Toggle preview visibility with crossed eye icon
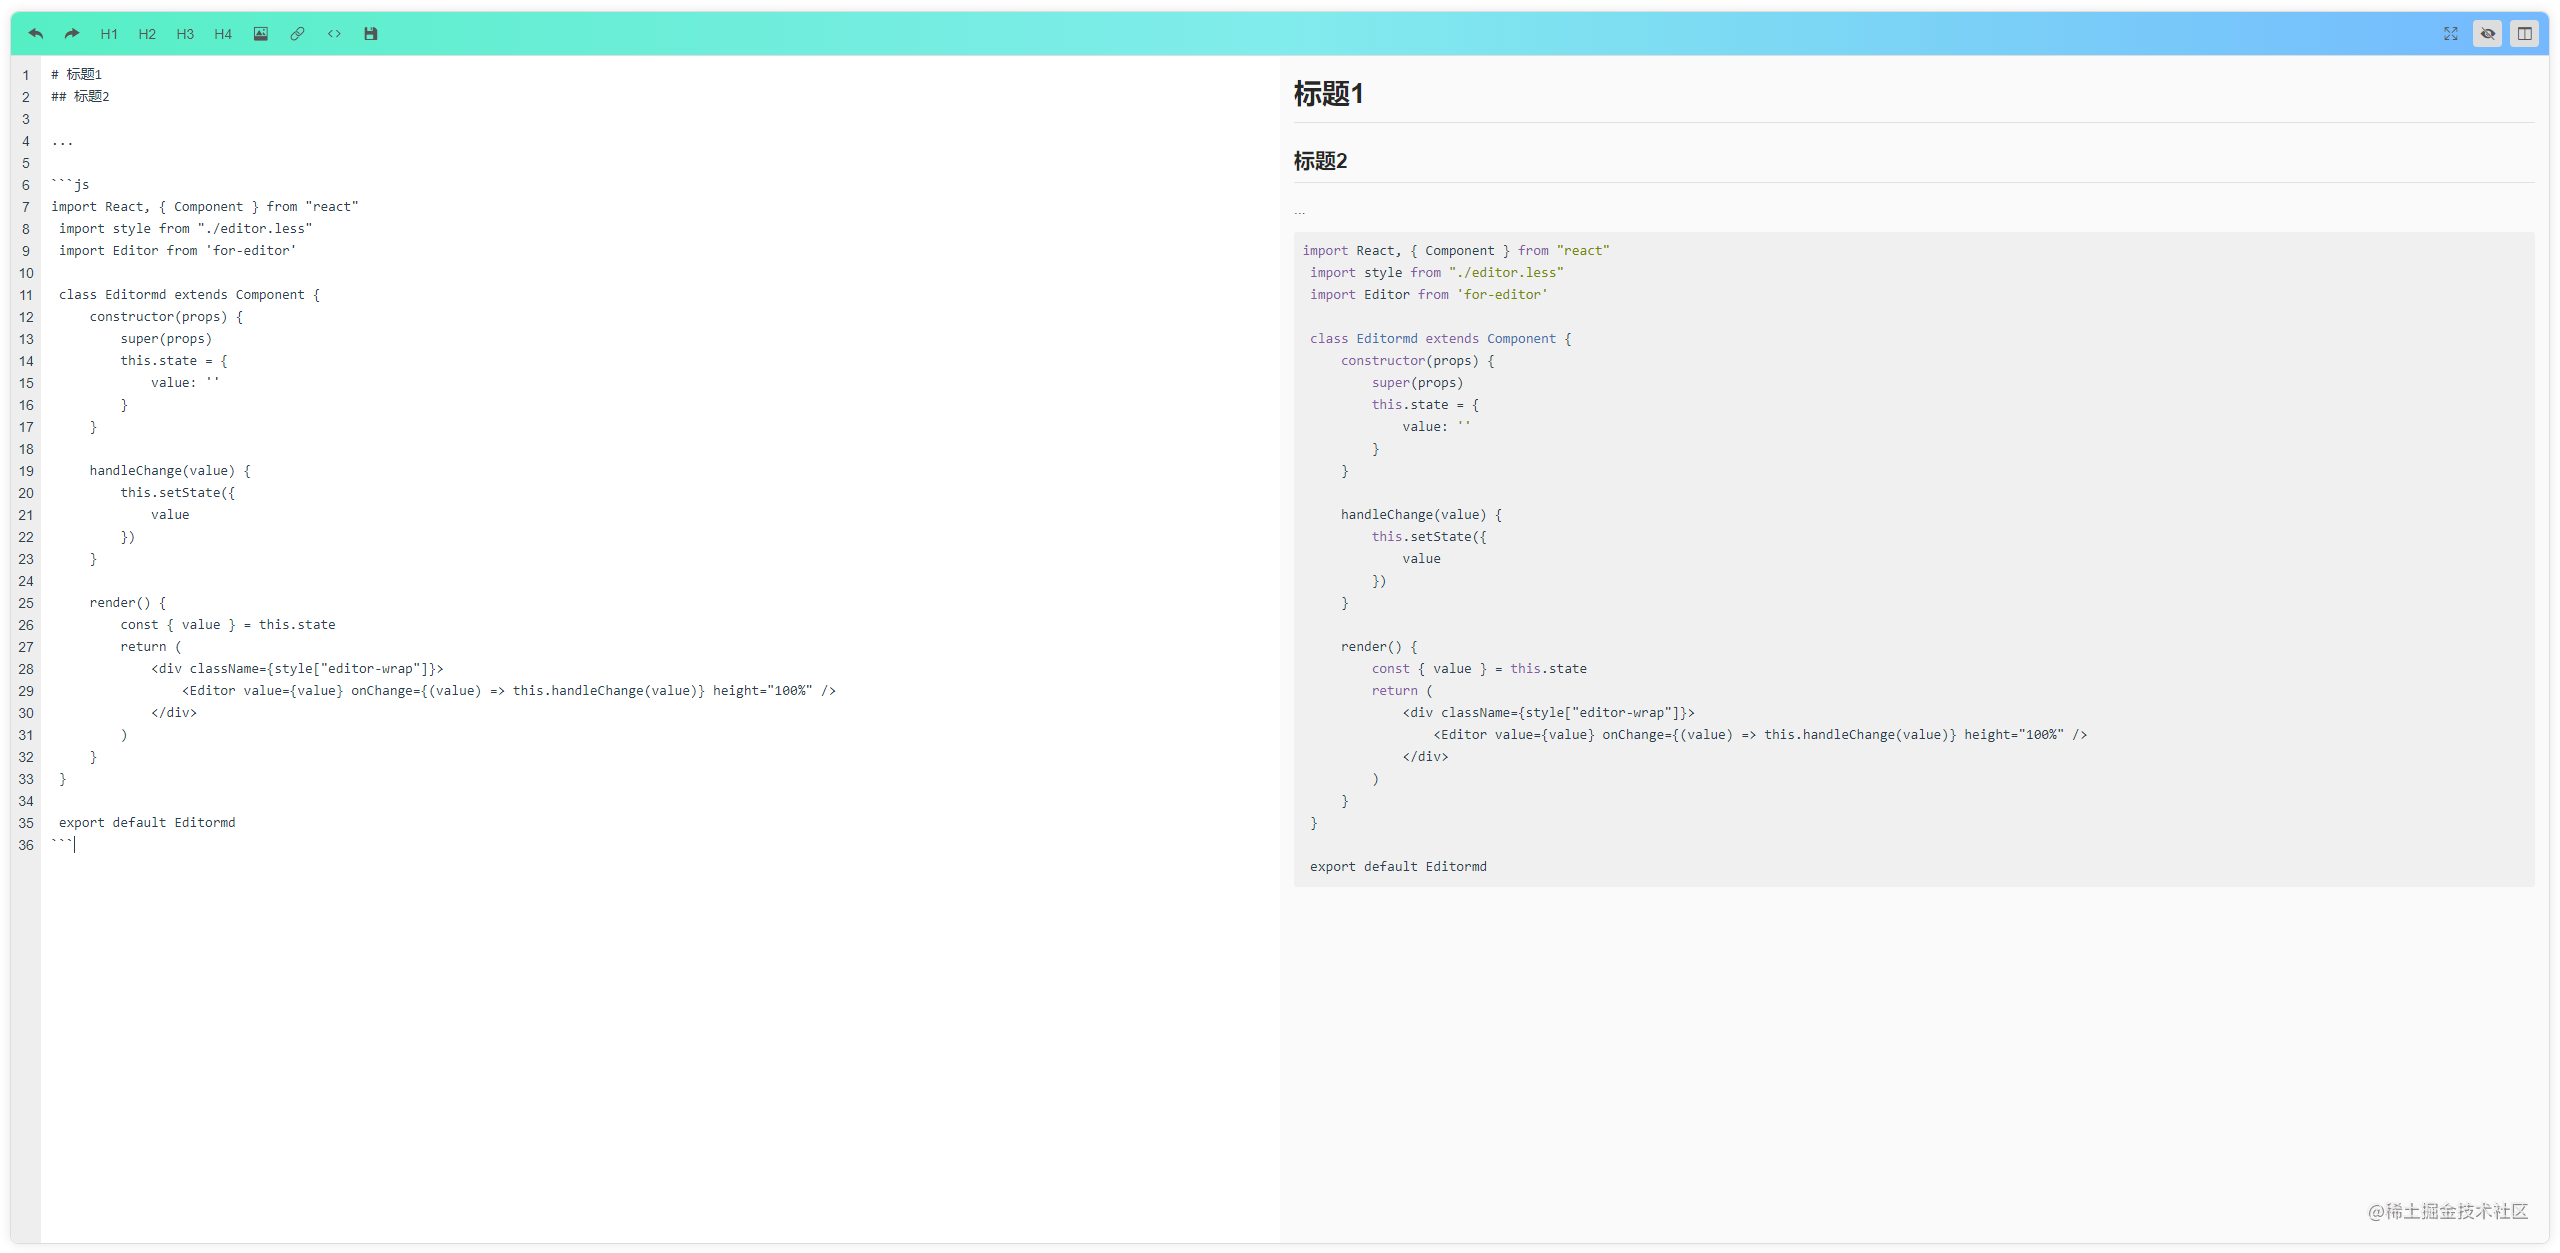 pos(2488,34)
